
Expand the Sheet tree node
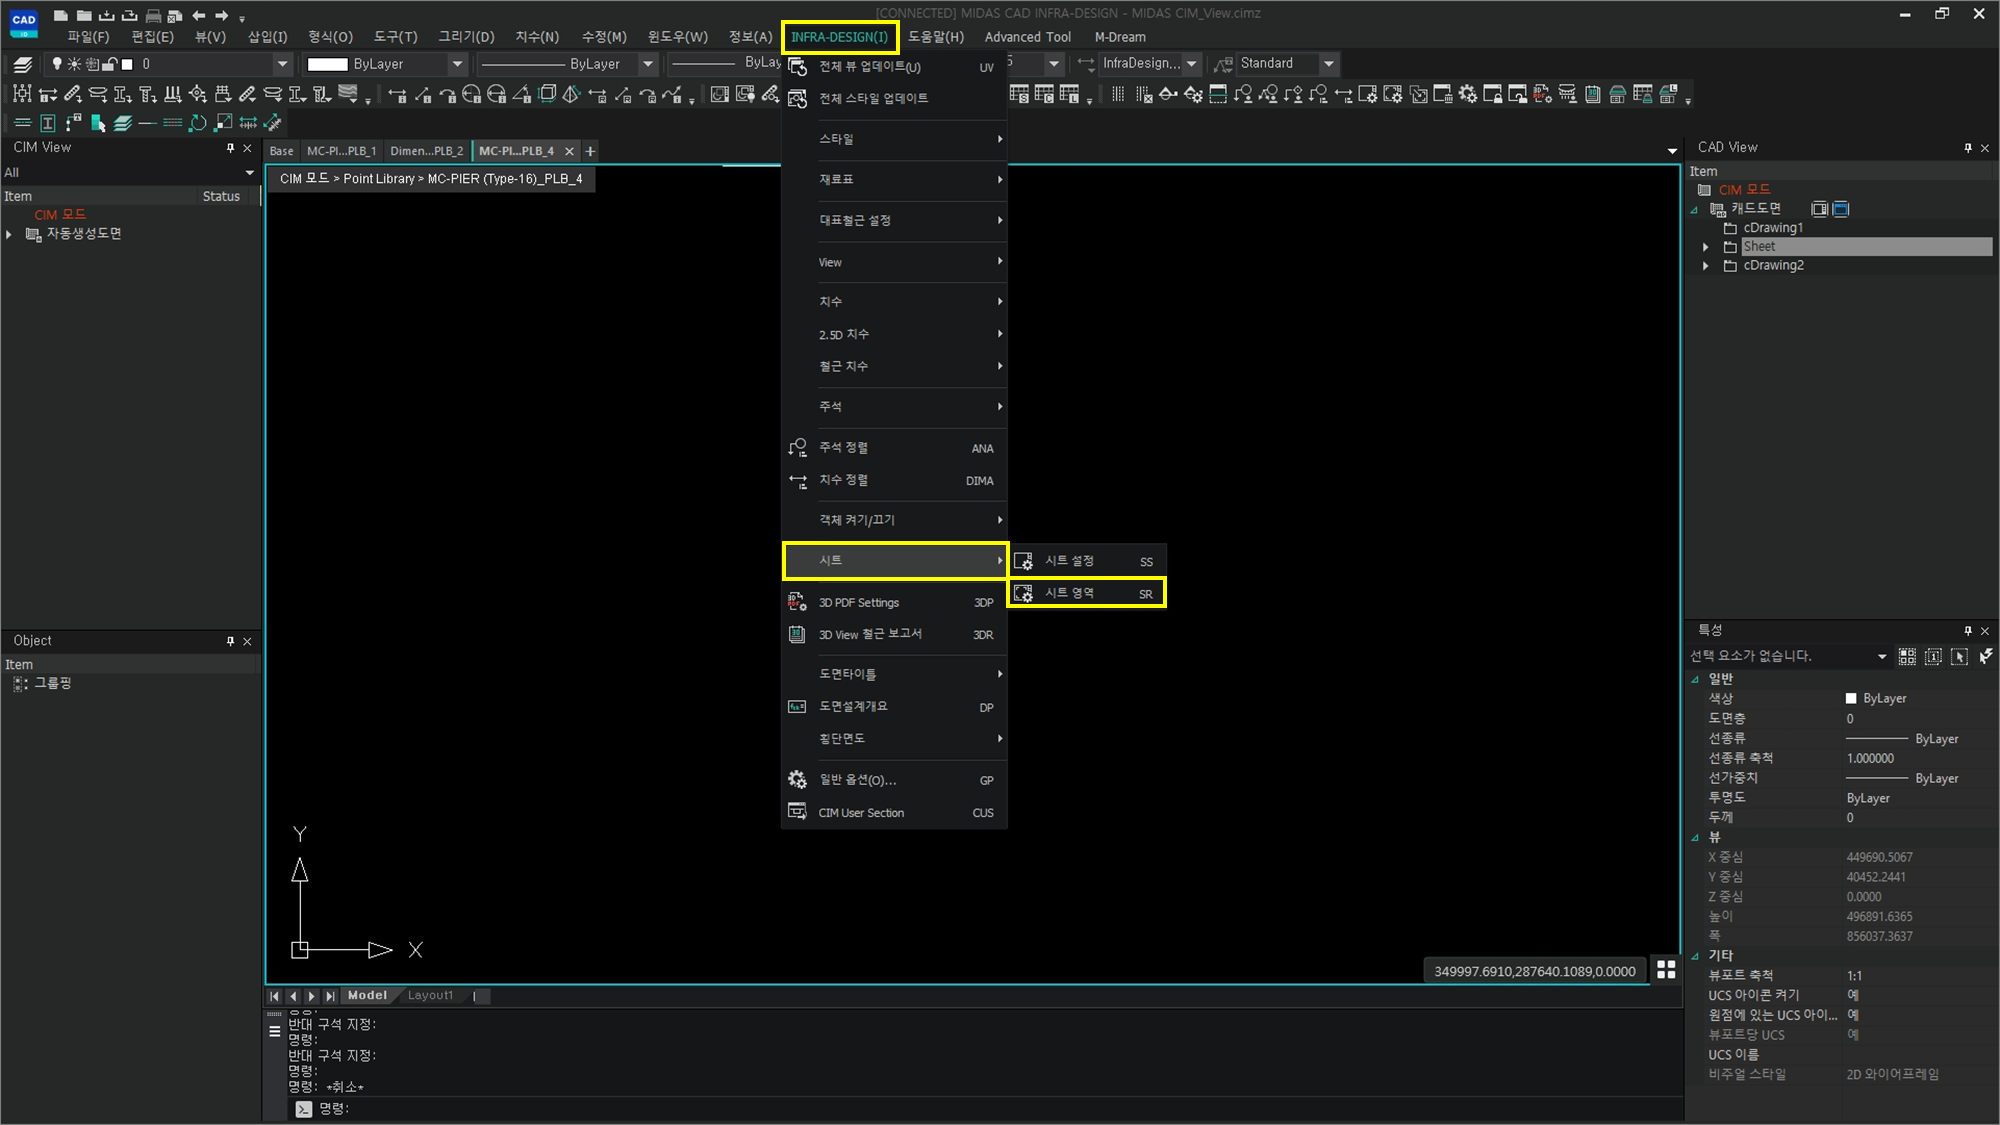(x=1706, y=247)
